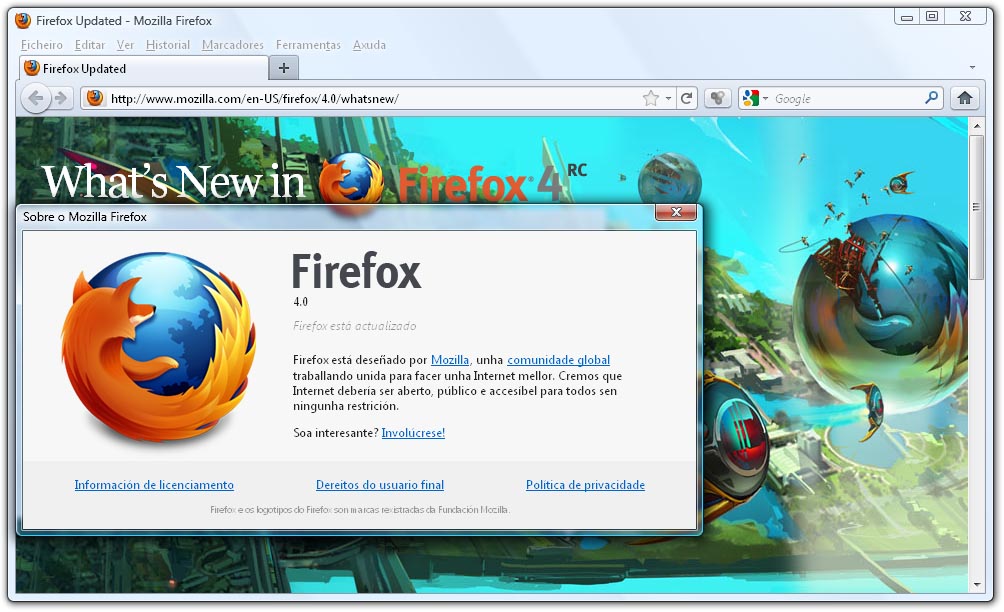
Task: Close the Mozilla Firefox browser window
Action: click(x=966, y=17)
